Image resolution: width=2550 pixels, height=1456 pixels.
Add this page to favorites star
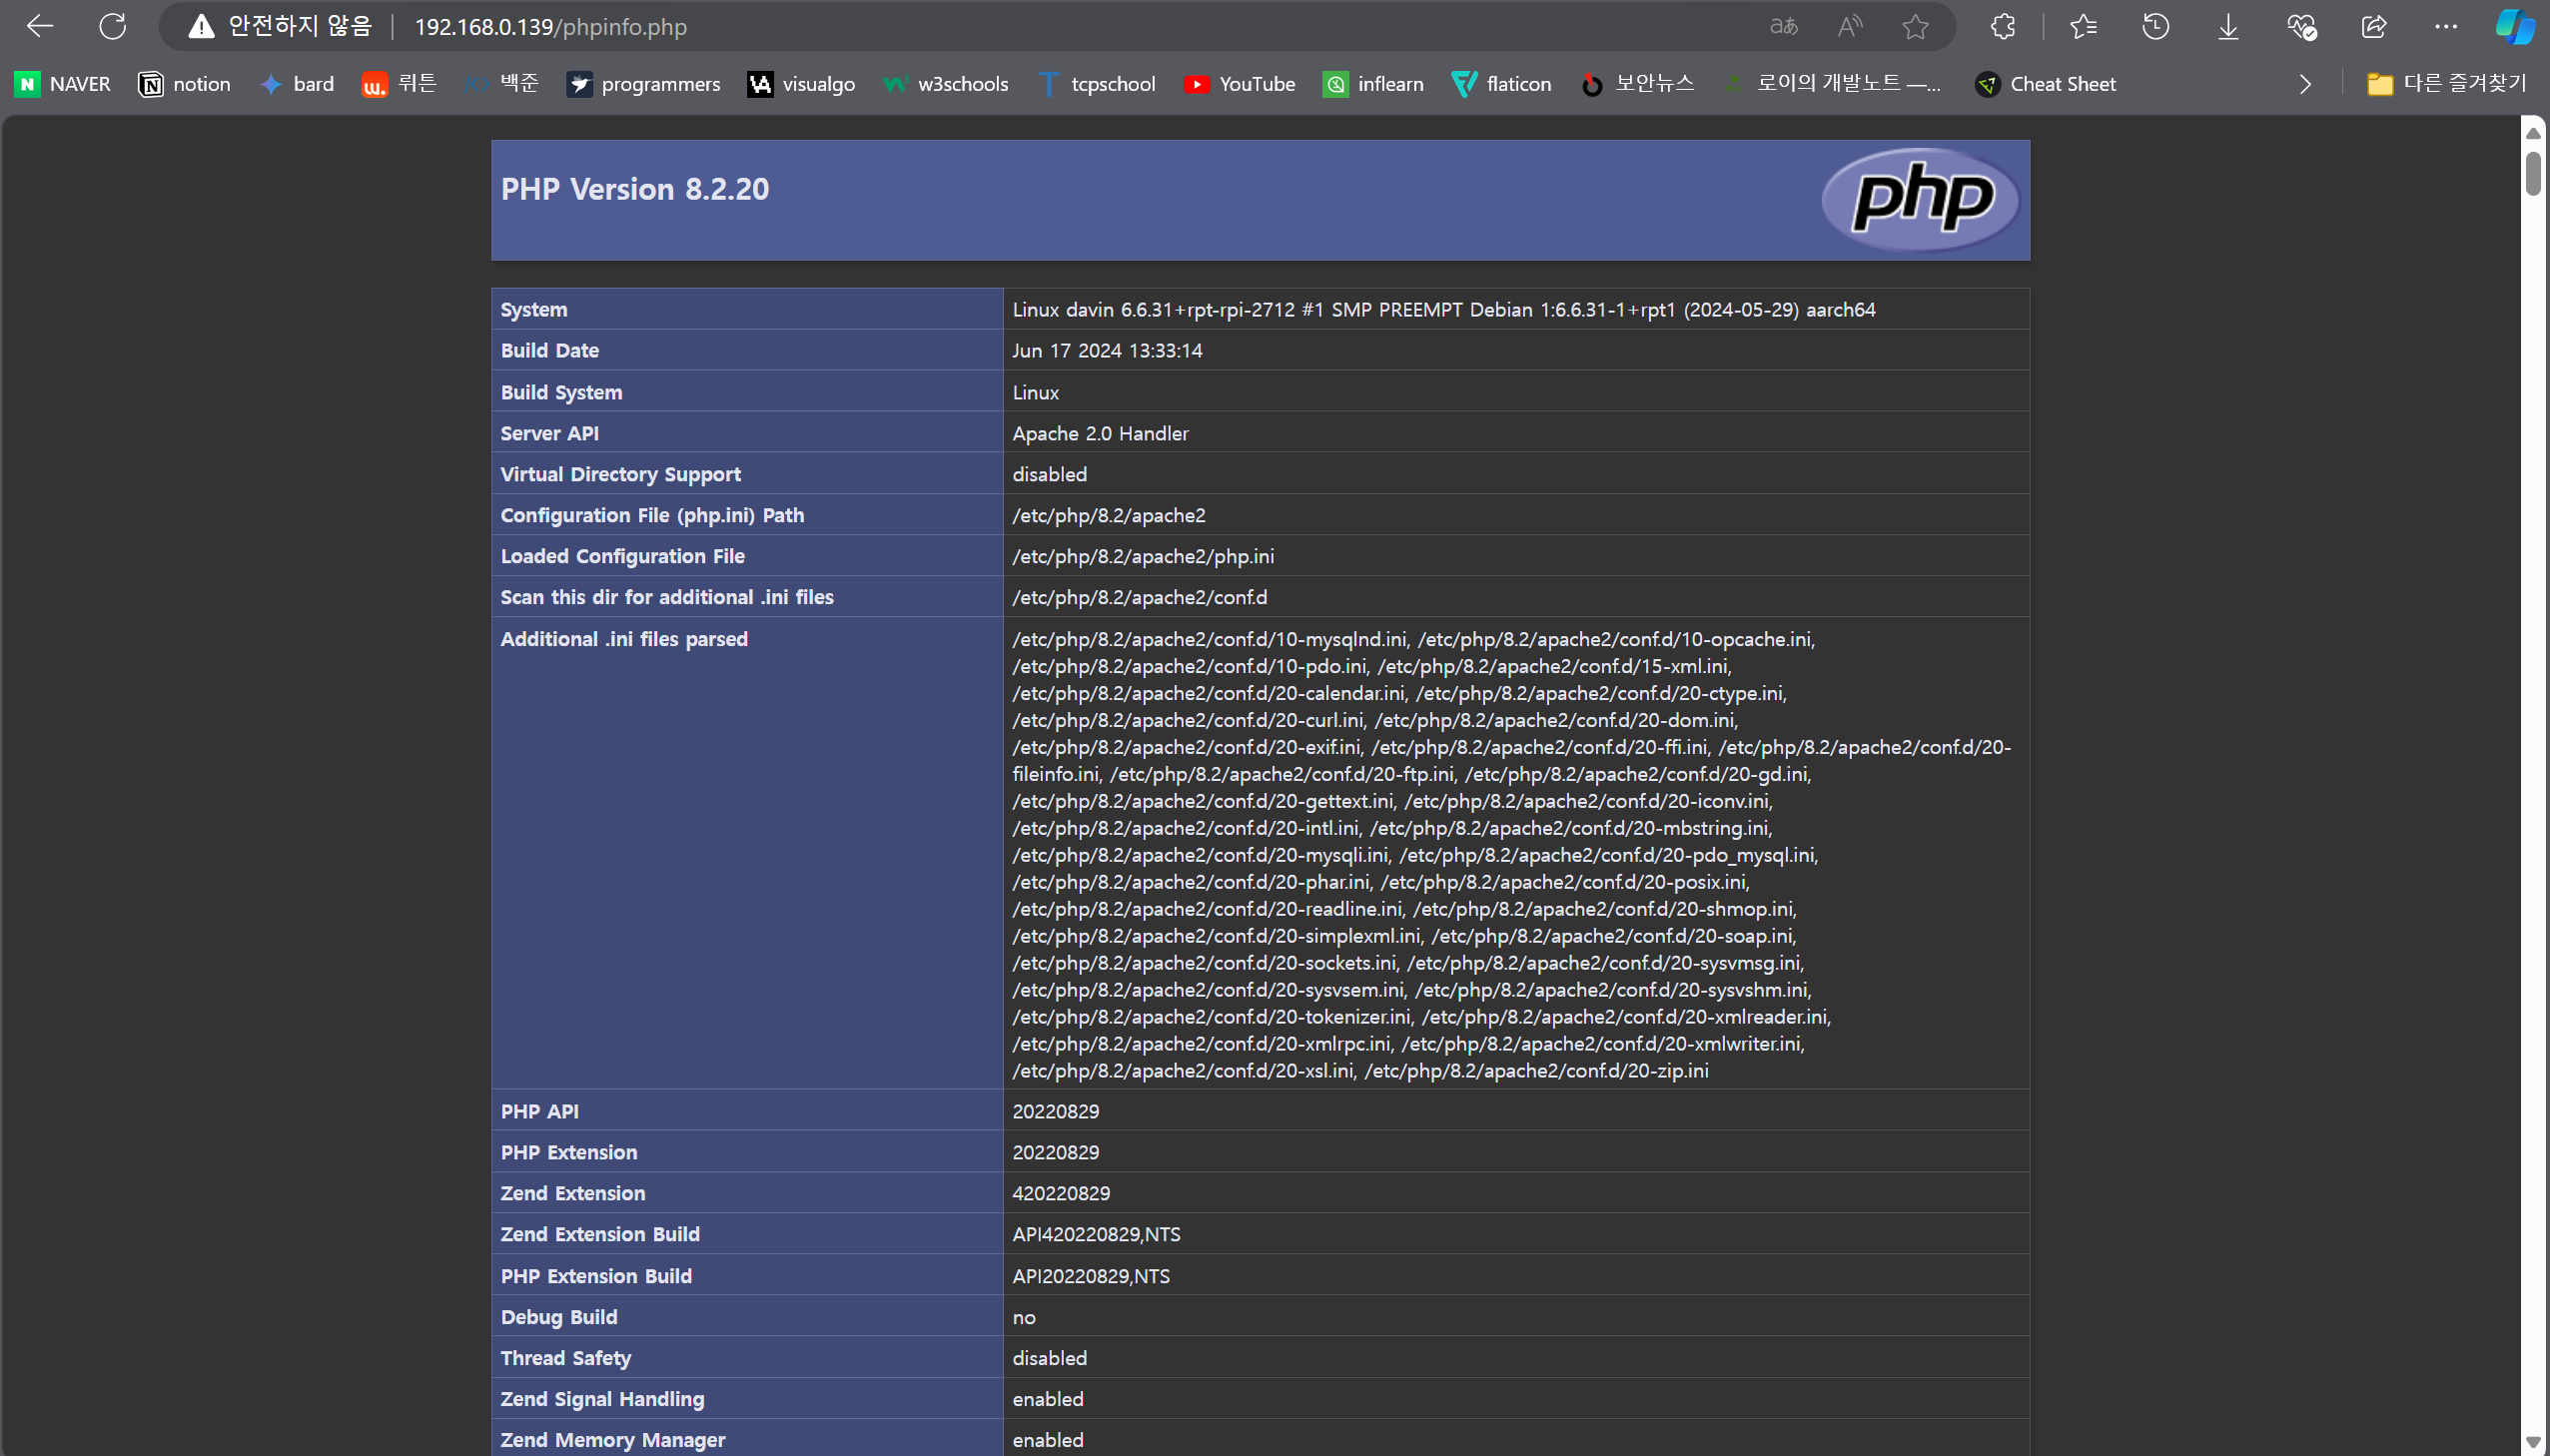pyautogui.click(x=1915, y=27)
